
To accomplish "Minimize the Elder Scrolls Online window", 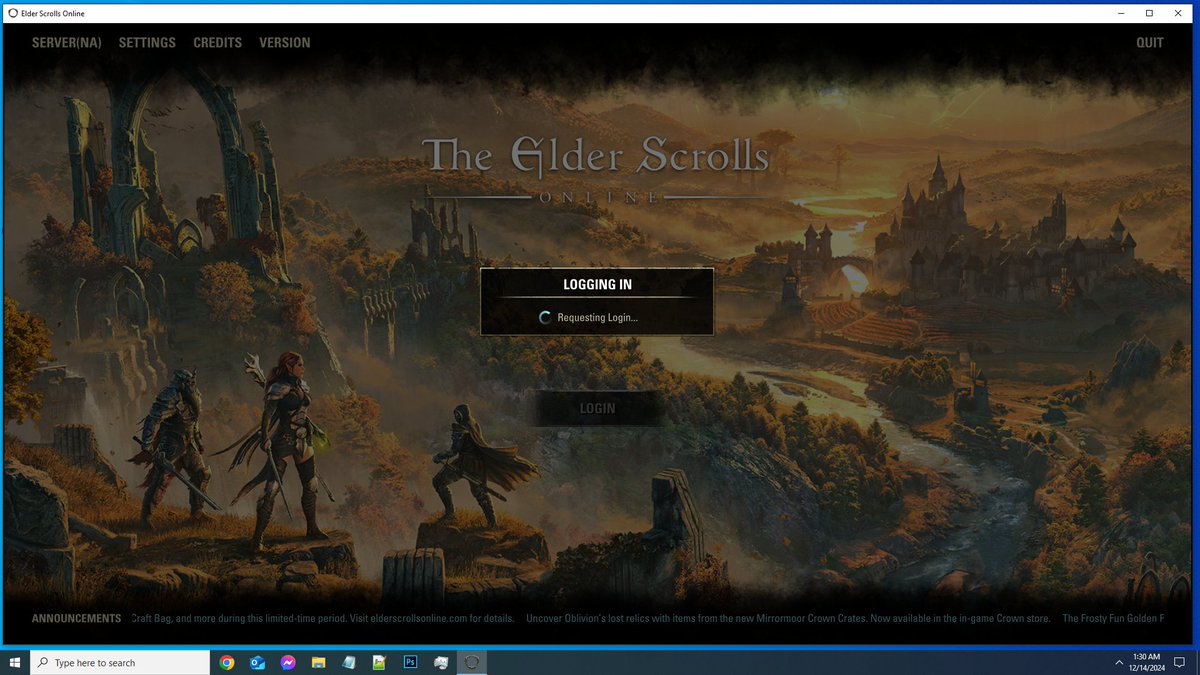I will (x=1120, y=13).
